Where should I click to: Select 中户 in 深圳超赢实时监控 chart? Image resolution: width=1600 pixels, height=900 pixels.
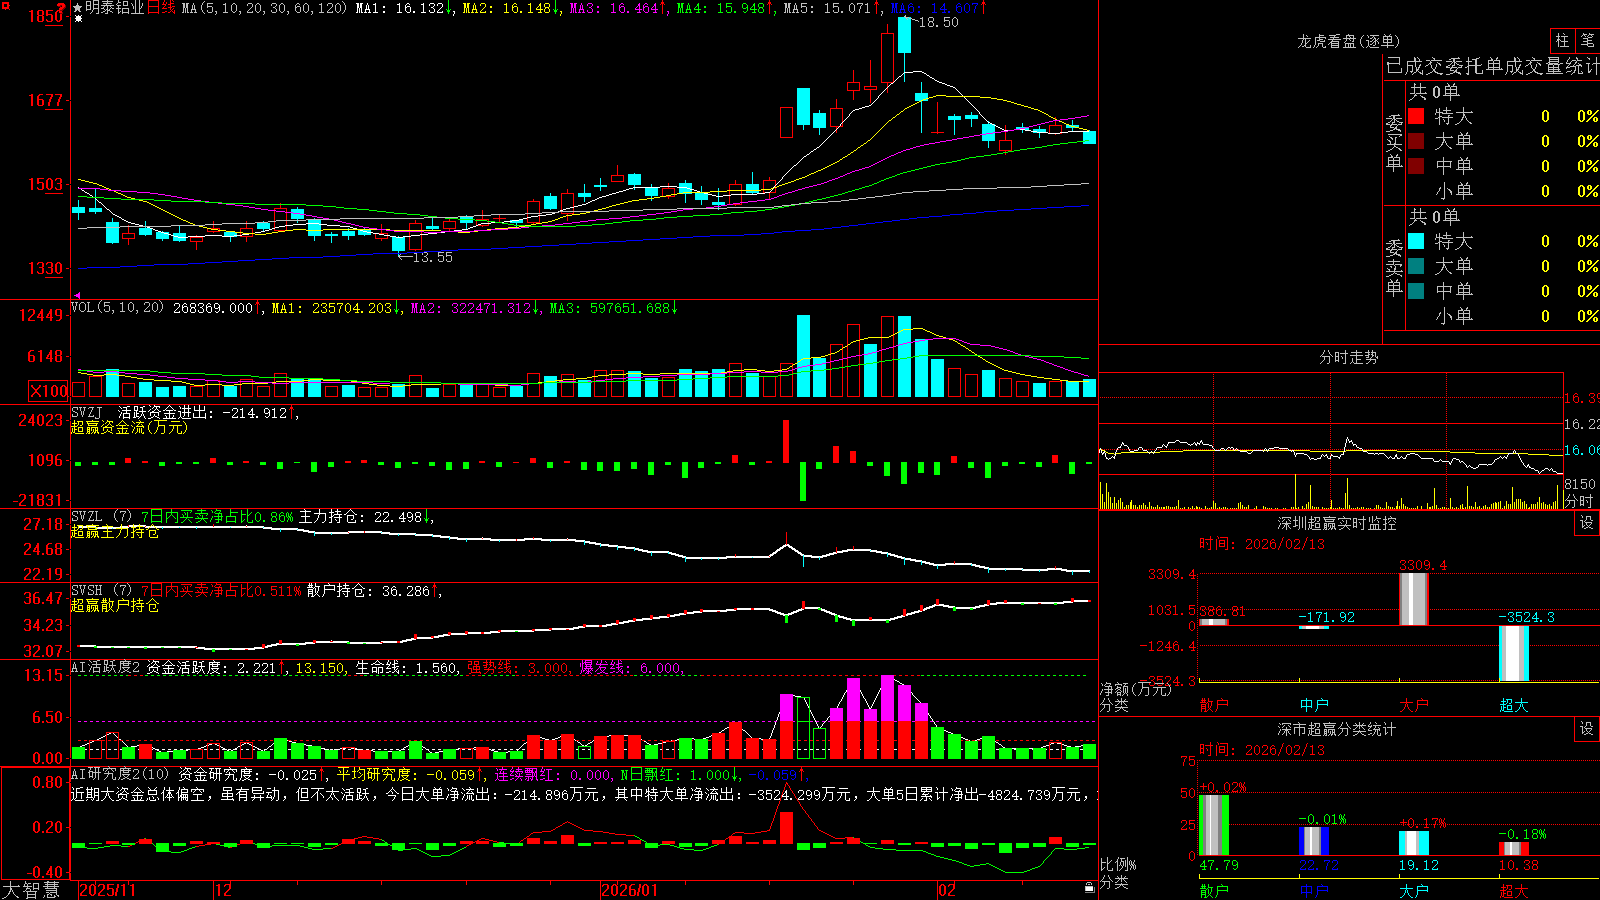click(x=1314, y=705)
